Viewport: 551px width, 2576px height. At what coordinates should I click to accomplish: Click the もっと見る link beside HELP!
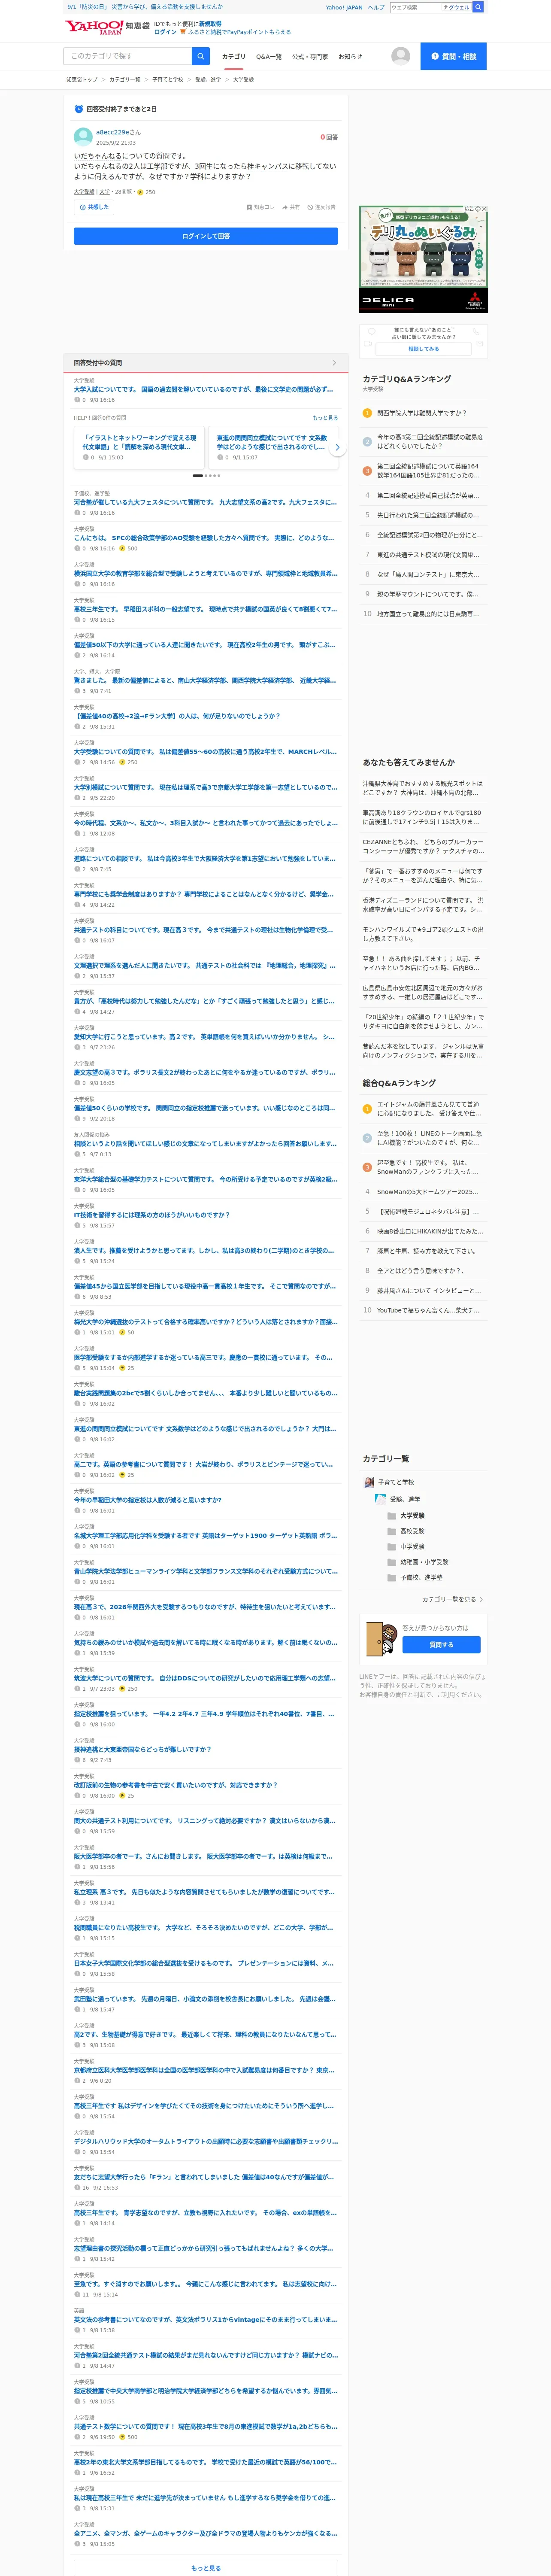[x=325, y=418]
